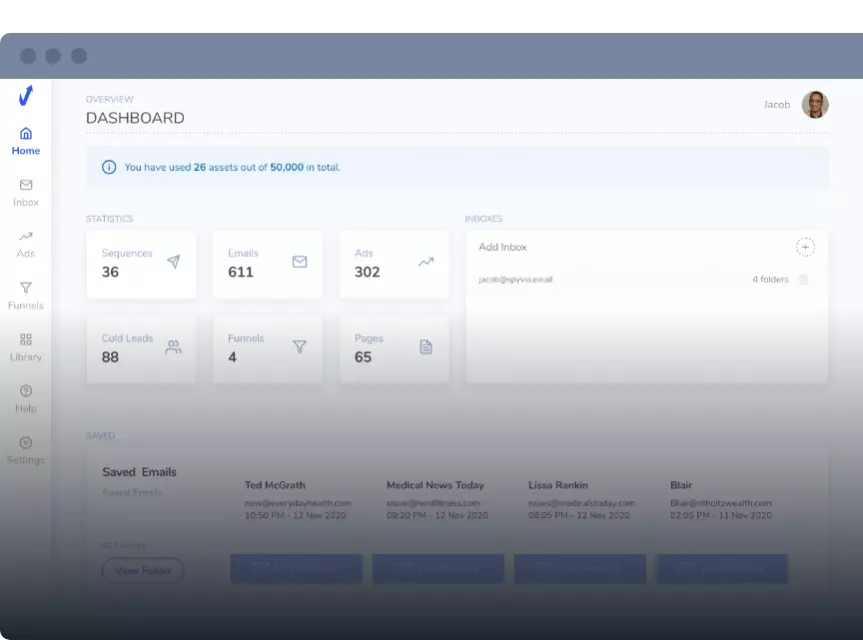Click the 4 folders label
Viewport: 863px width, 640px height.
(x=770, y=280)
